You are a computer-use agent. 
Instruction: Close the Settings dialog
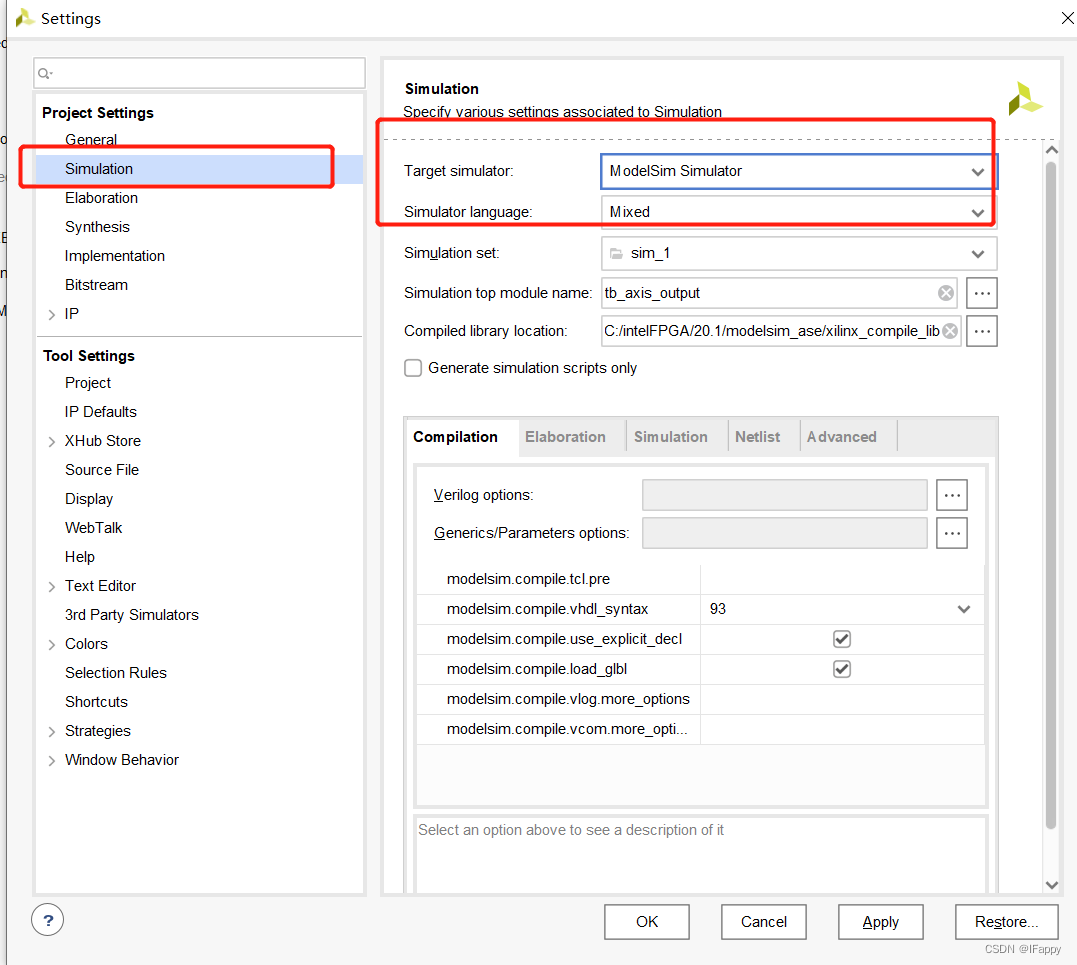coord(1067,18)
